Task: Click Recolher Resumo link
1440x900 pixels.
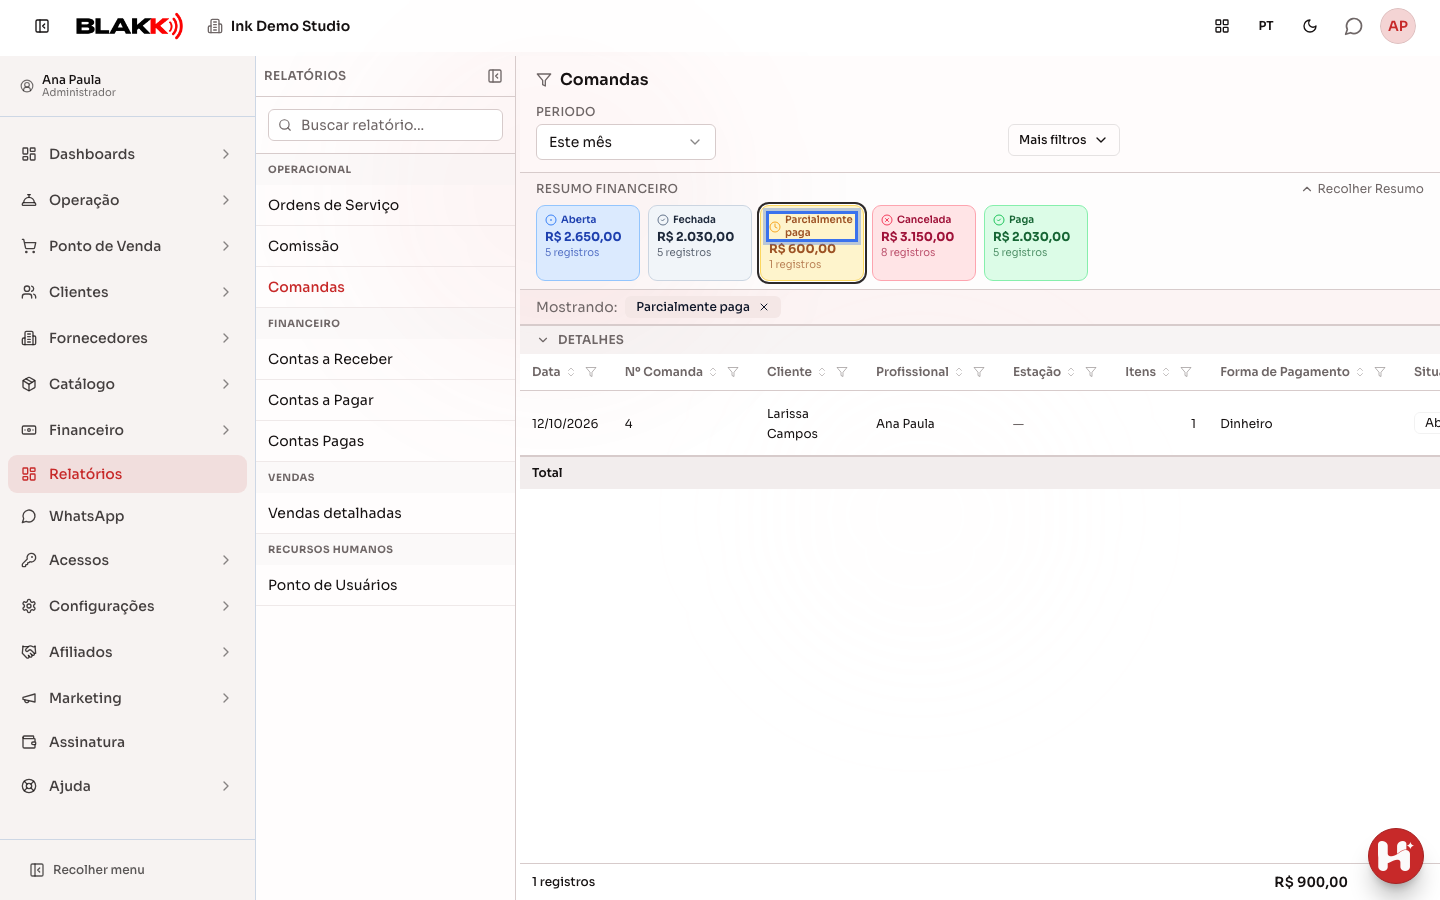Action: click(x=1362, y=189)
